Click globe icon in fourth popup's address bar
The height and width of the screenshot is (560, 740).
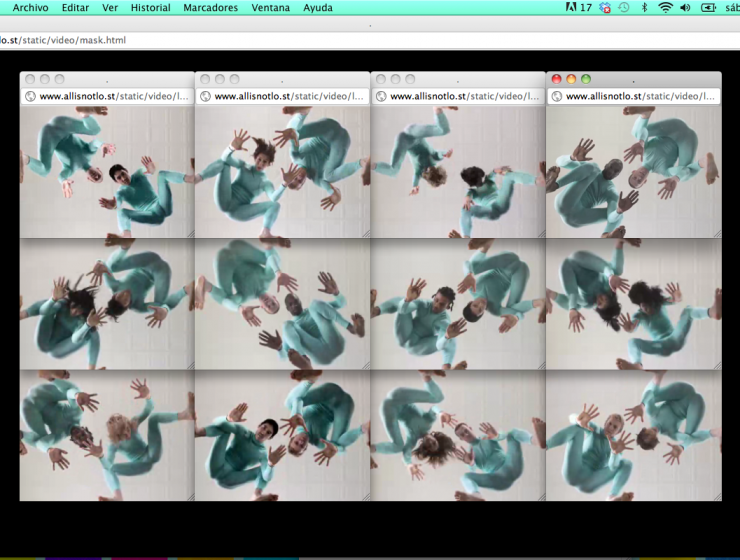557,97
